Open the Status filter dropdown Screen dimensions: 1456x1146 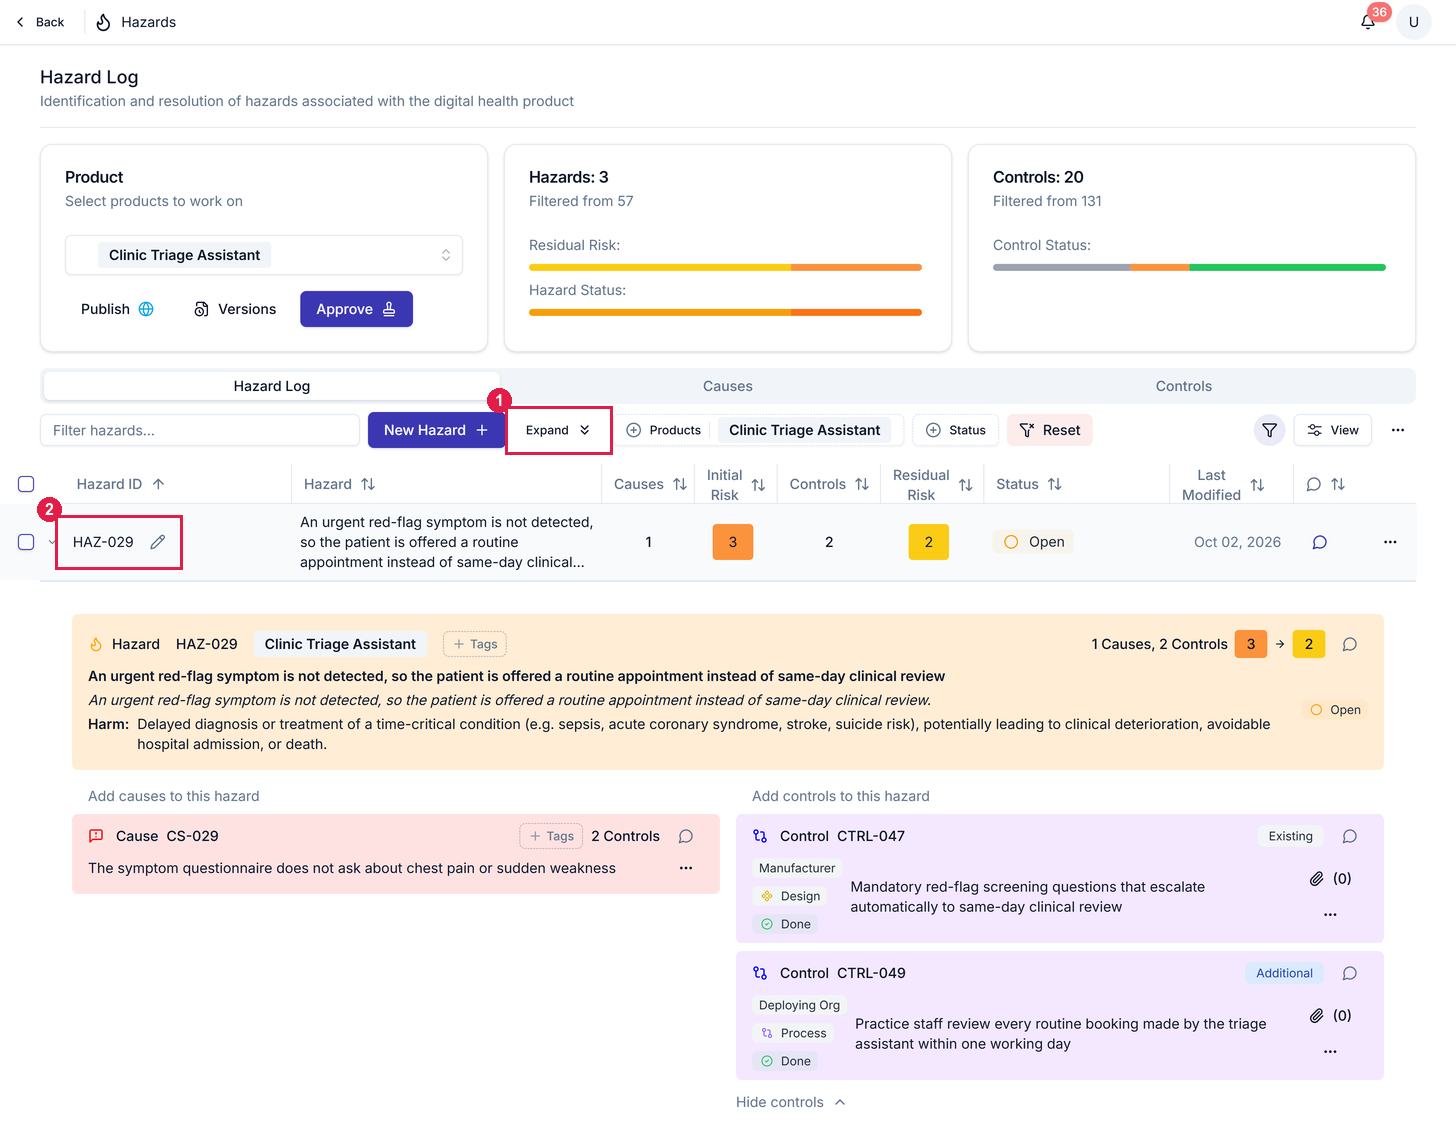click(x=956, y=430)
